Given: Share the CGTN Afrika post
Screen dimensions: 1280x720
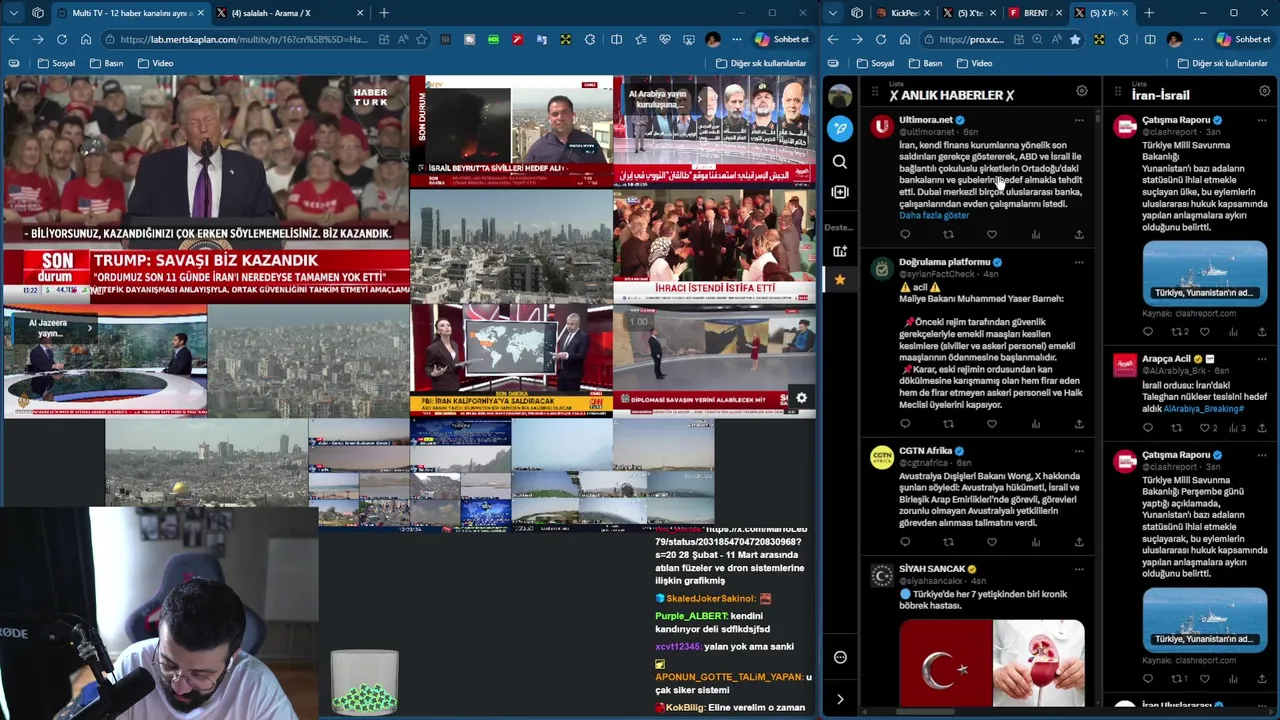Looking at the screenshot, I should click(x=1078, y=542).
